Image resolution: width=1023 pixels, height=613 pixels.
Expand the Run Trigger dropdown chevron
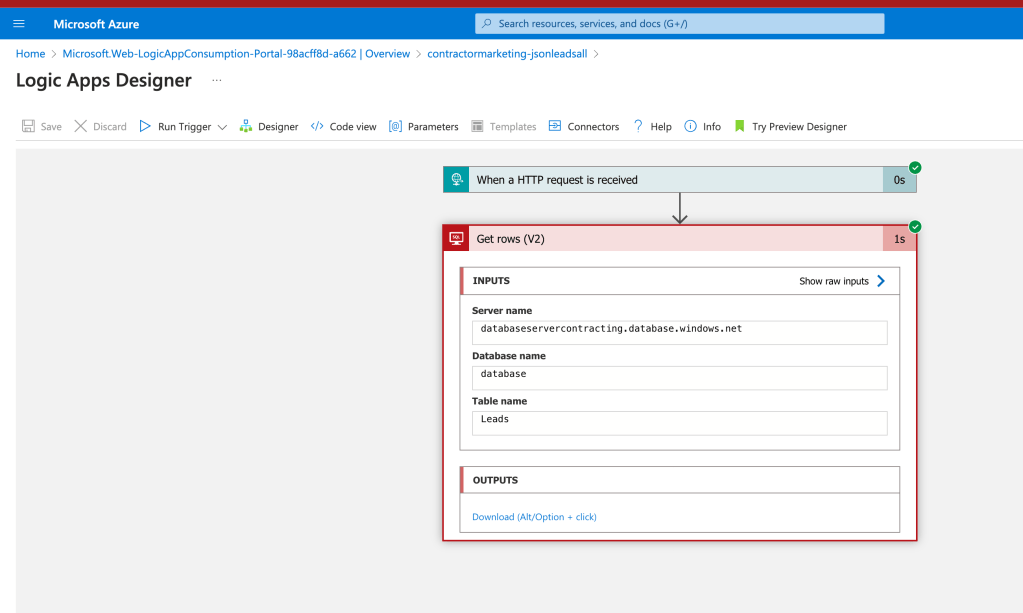click(x=222, y=127)
